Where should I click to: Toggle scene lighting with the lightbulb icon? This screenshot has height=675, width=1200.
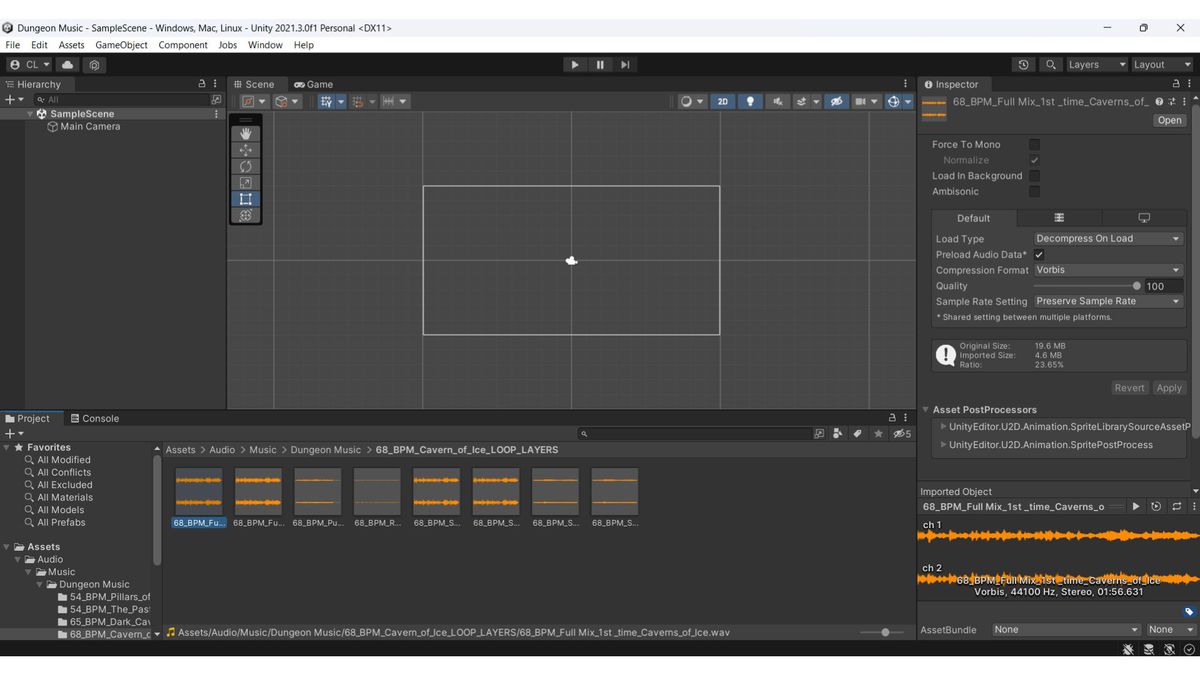tap(750, 102)
